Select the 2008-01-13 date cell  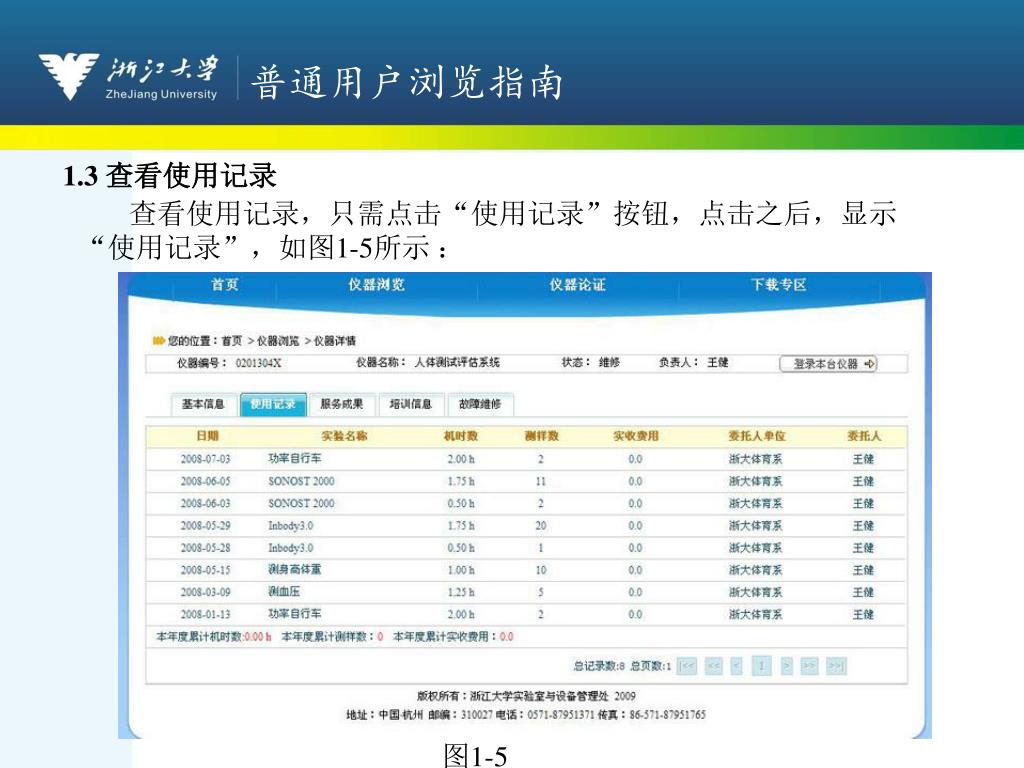(x=206, y=615)
